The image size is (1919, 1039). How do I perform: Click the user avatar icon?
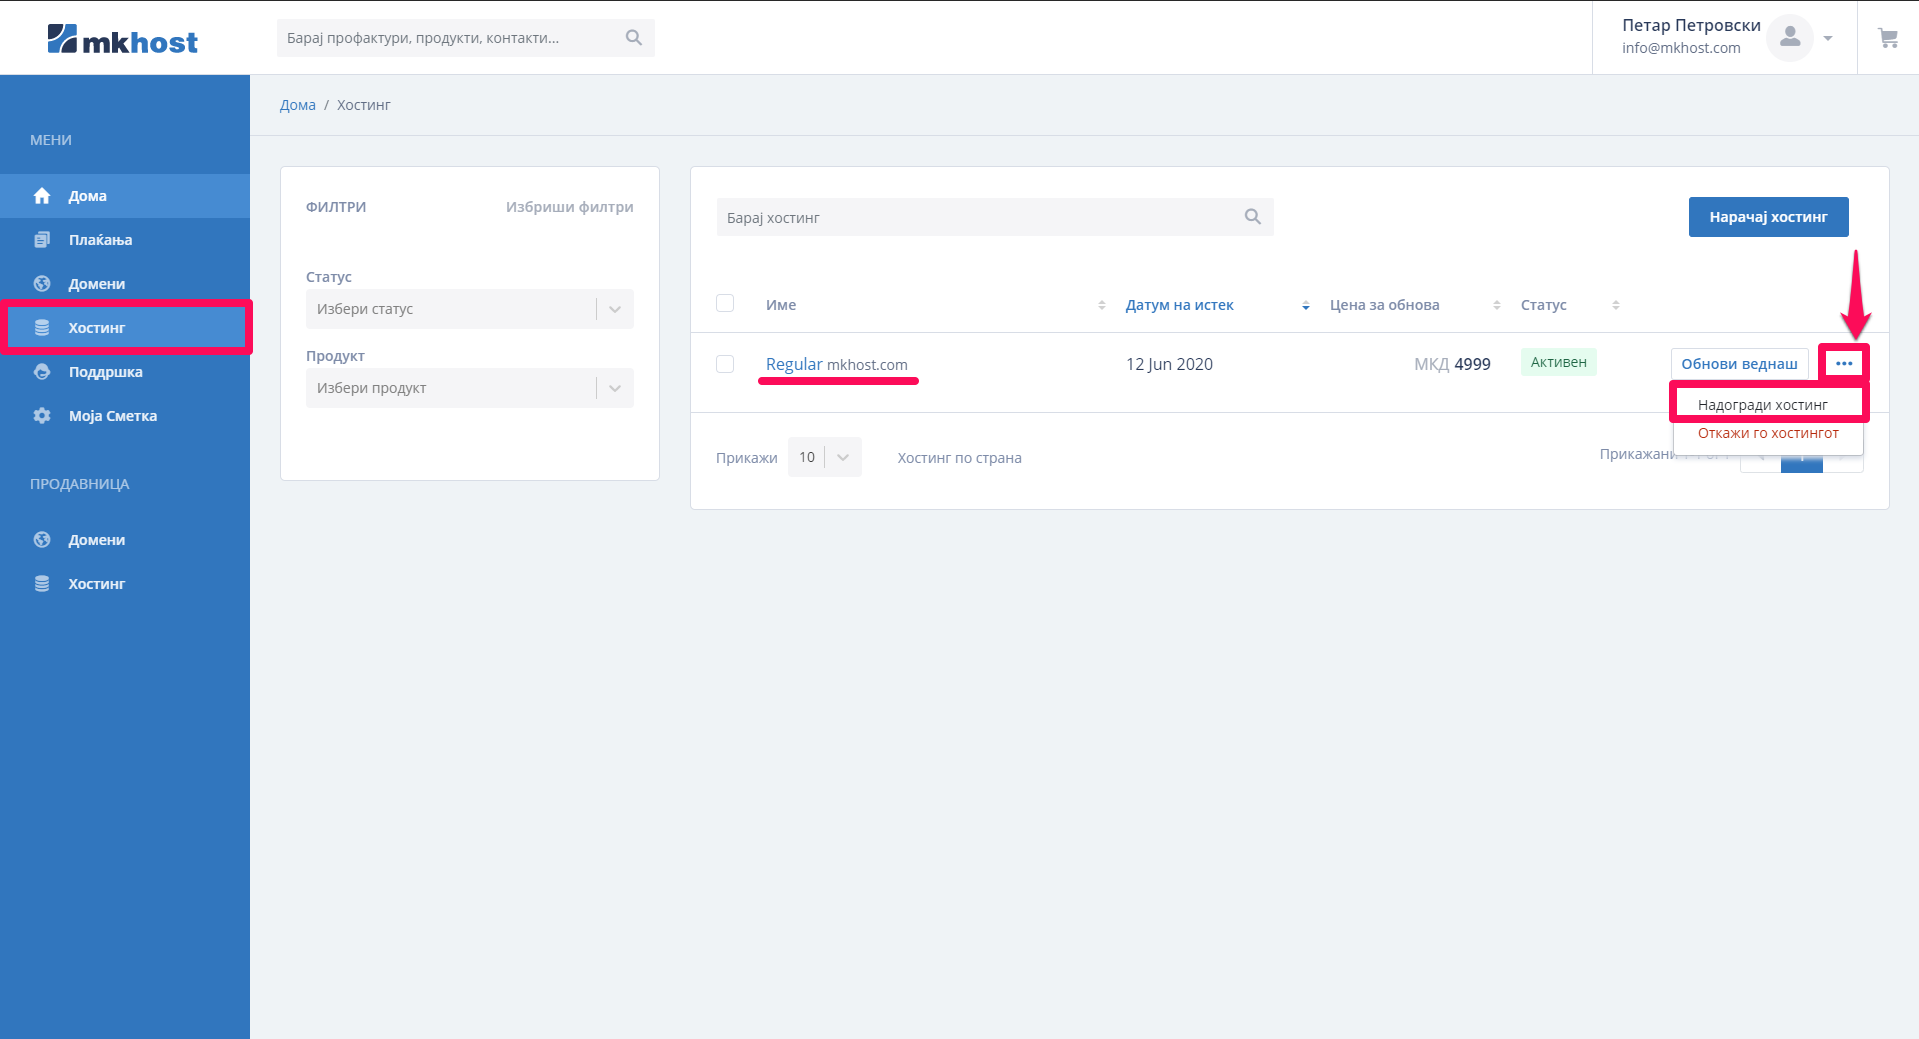pyautogui.click(x=1789, y=38)
